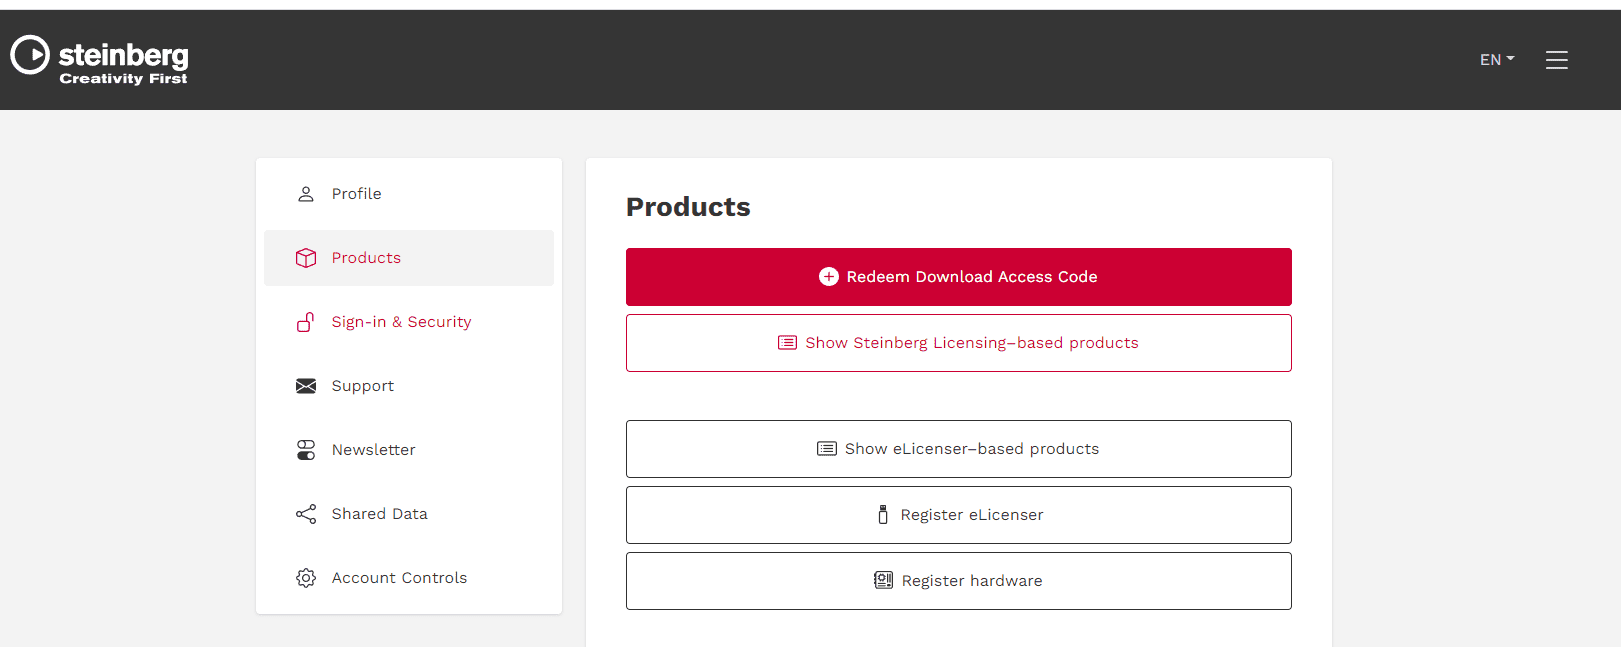Click the plus icon on Redeem button
Screen dimensions: 1621x647
point(829,277)
